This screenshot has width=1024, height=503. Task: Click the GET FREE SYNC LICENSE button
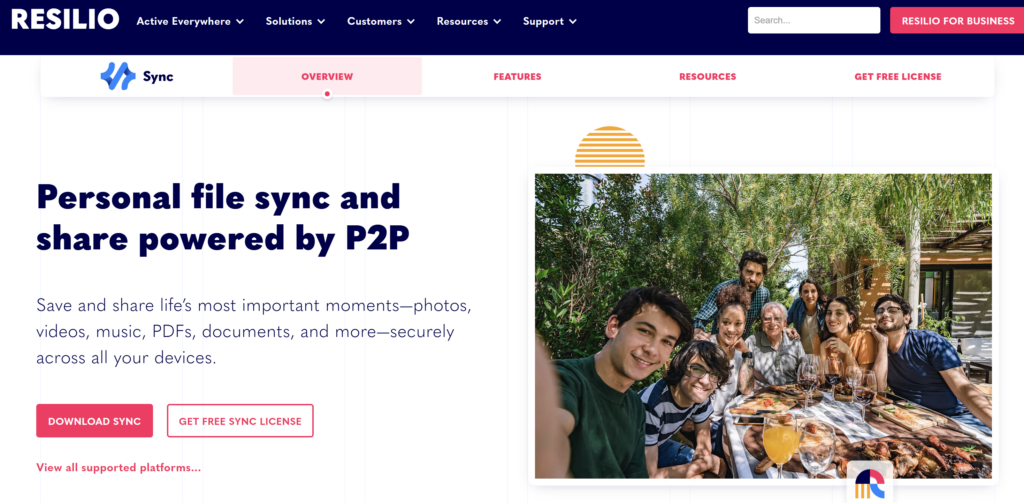click(x=240, y=421)
